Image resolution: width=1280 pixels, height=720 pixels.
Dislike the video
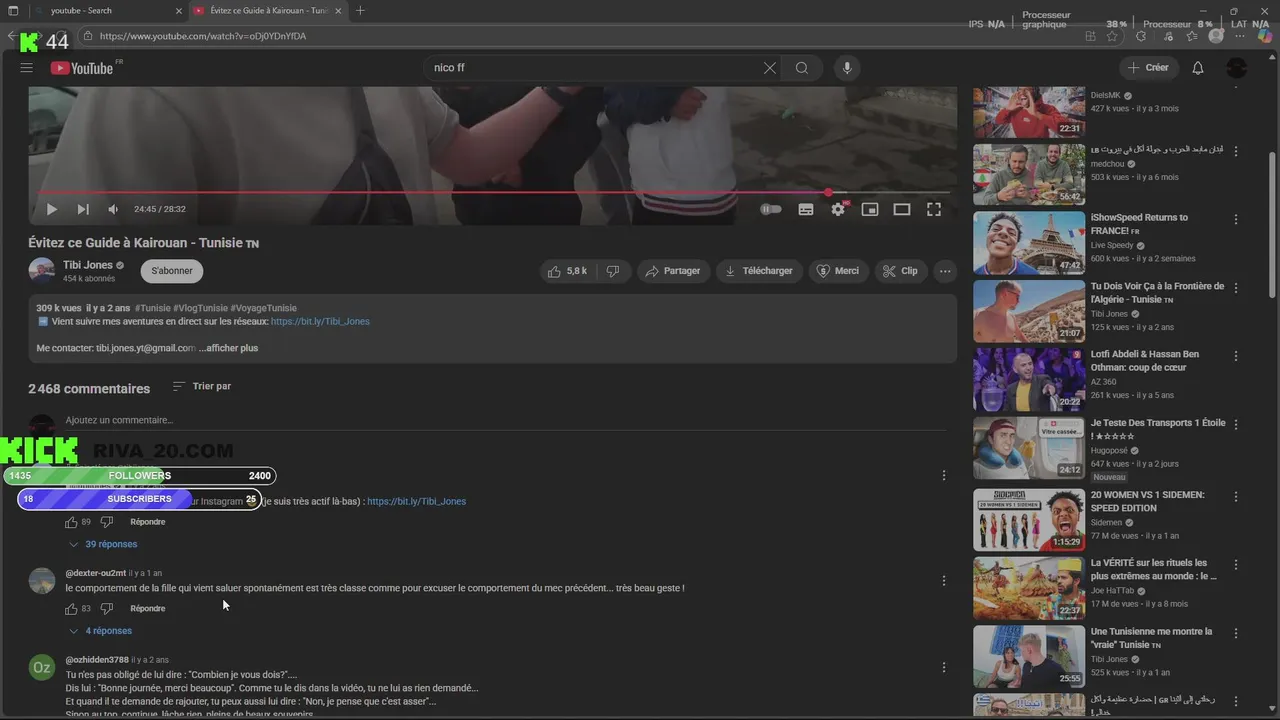click(x=613, y=271)
